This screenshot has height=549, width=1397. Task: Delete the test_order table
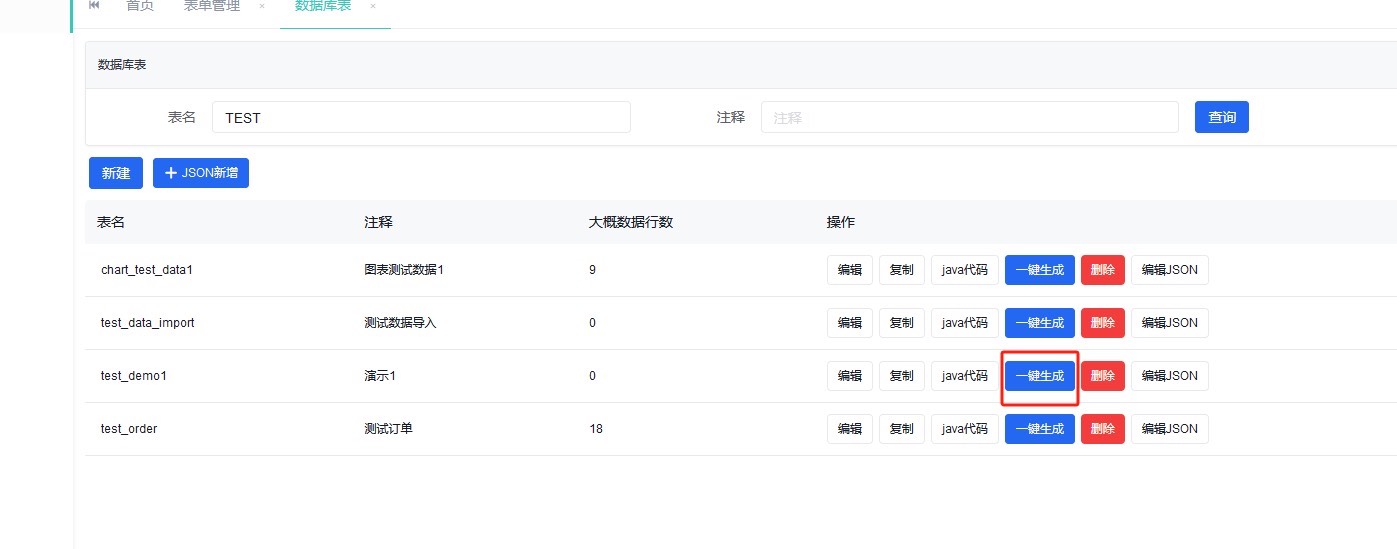1102,429
